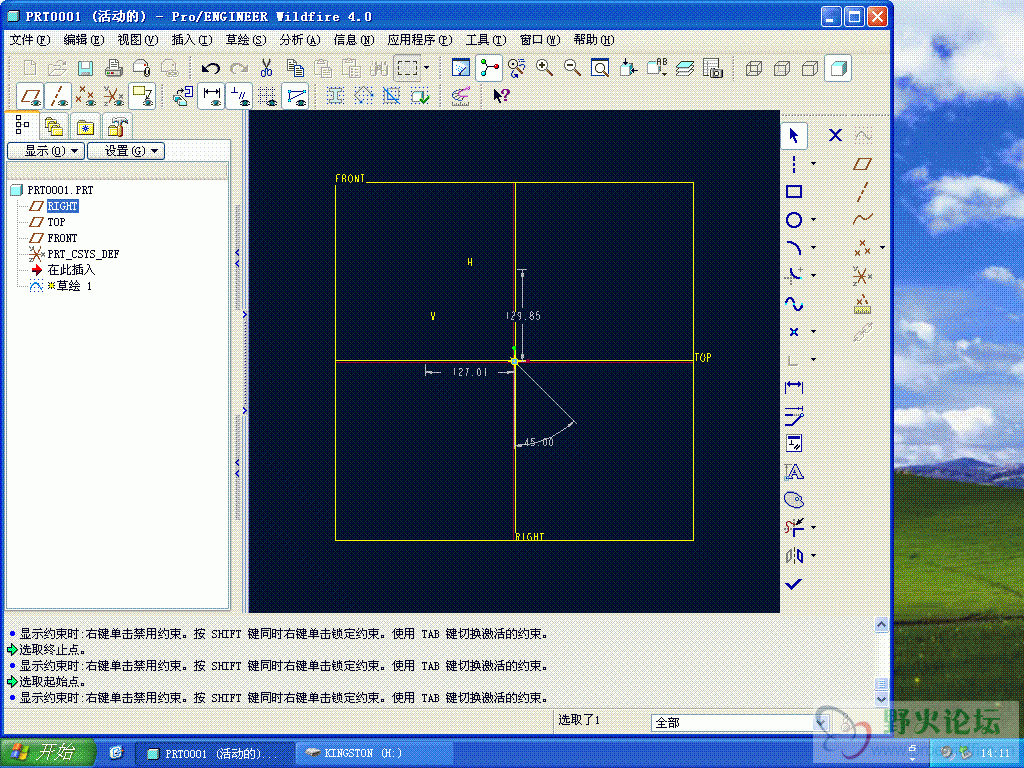Click the Save diskette icon
Image resolution: width=1024 pixels, height=768 pixels.
(86, 68)
